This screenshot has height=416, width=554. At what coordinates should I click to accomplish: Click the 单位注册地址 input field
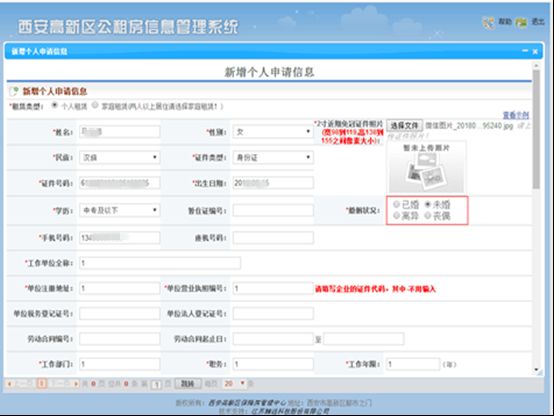coord(119,288)
